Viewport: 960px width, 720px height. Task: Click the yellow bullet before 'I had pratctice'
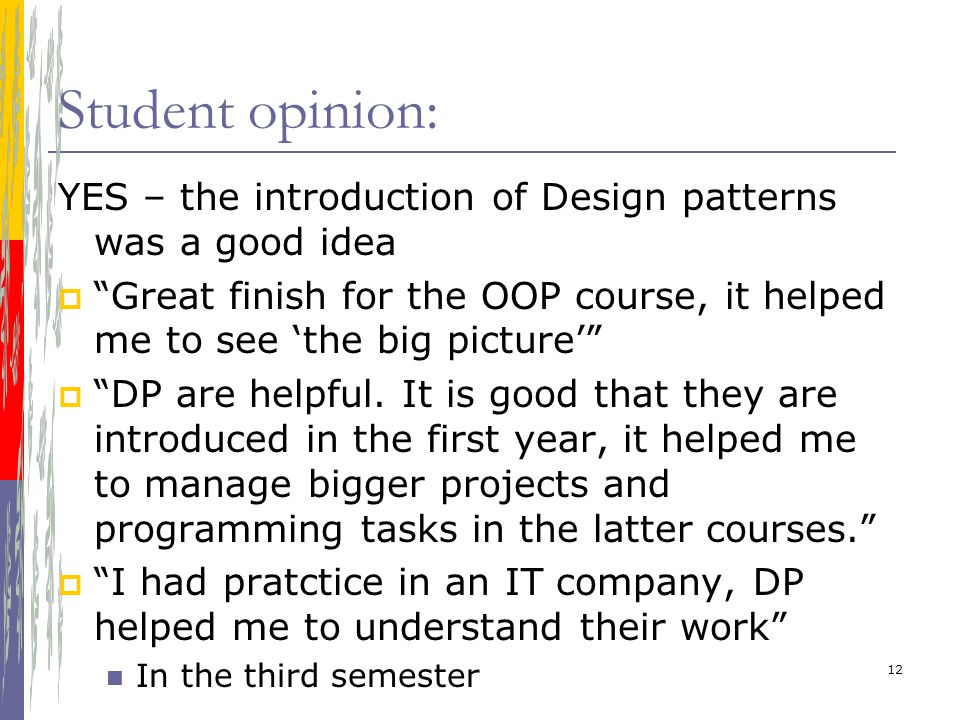70,584
